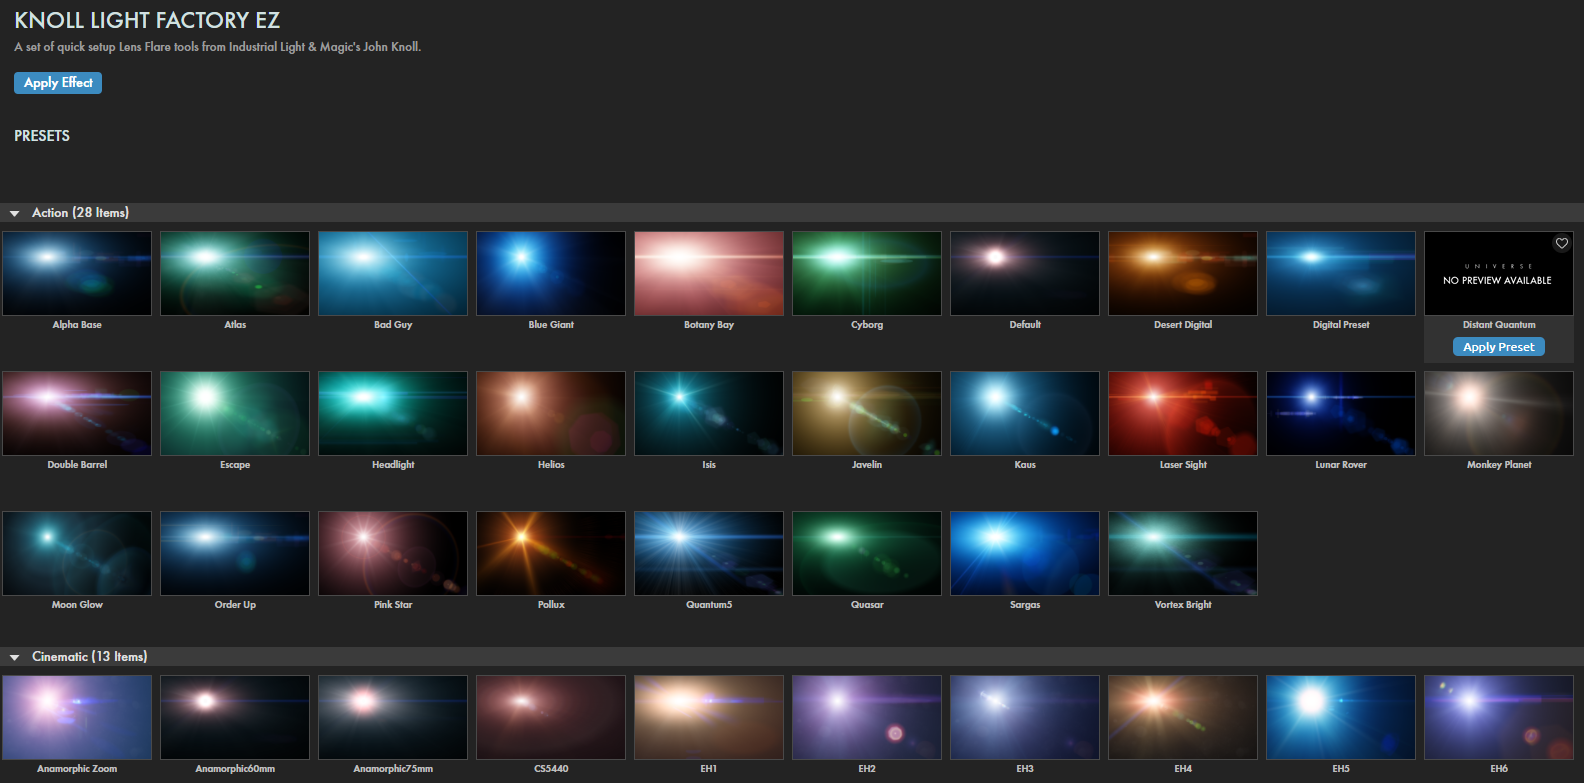Select the Kaus preset thumbnail
The width and height of the screenshot is (1584, 783).
point(1025,413)
